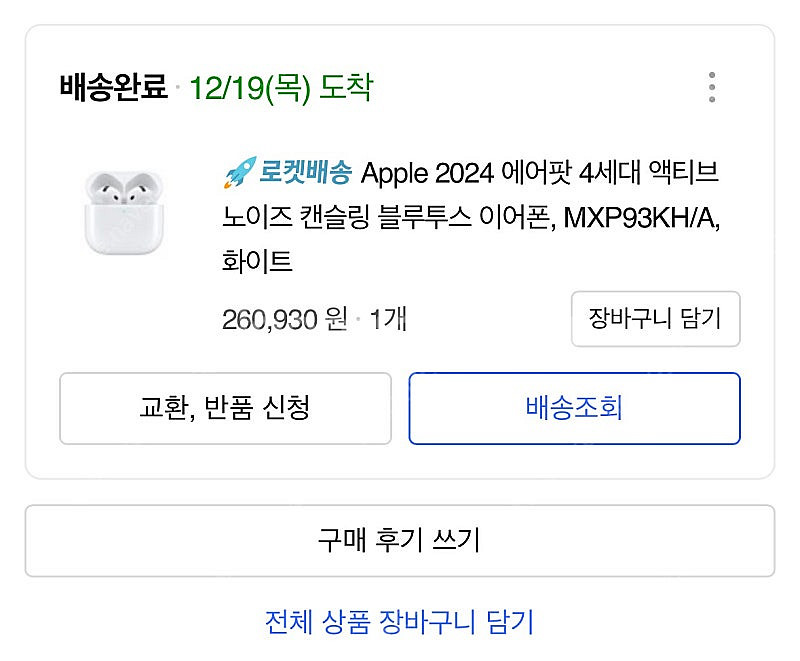Open the AirPods product thumbnail image
Screen dimensions: 800x661
124,213
